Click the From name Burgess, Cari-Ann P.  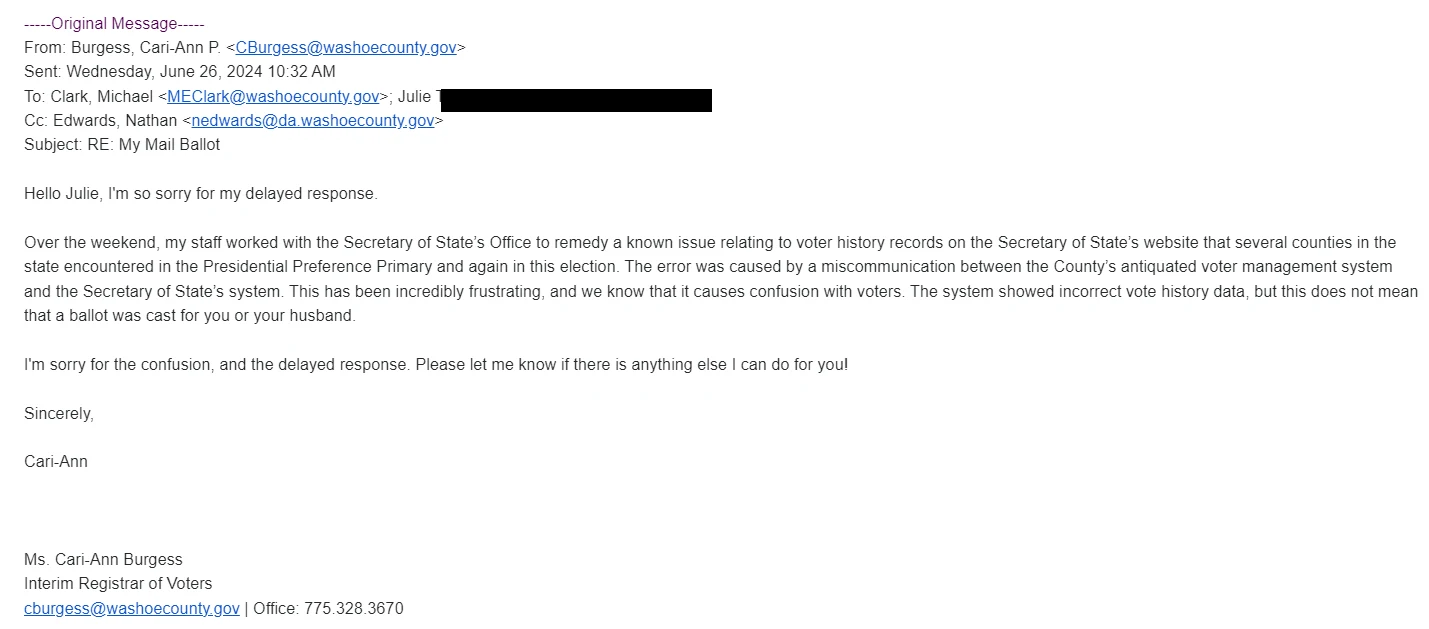[146, 47]
